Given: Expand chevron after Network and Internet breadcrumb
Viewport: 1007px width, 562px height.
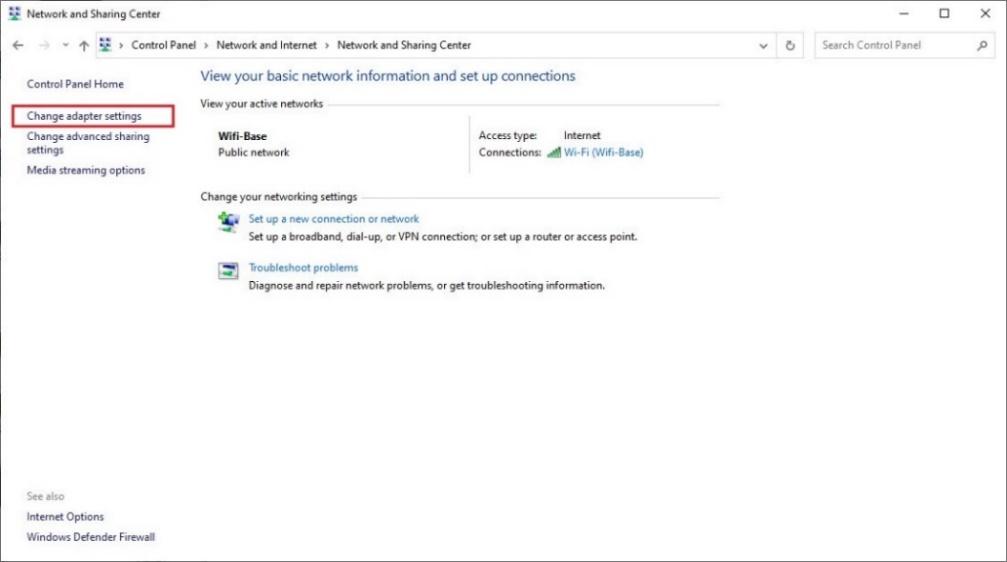Looking at the screenshot, I should pyautogui.click(x=327, y=46).
